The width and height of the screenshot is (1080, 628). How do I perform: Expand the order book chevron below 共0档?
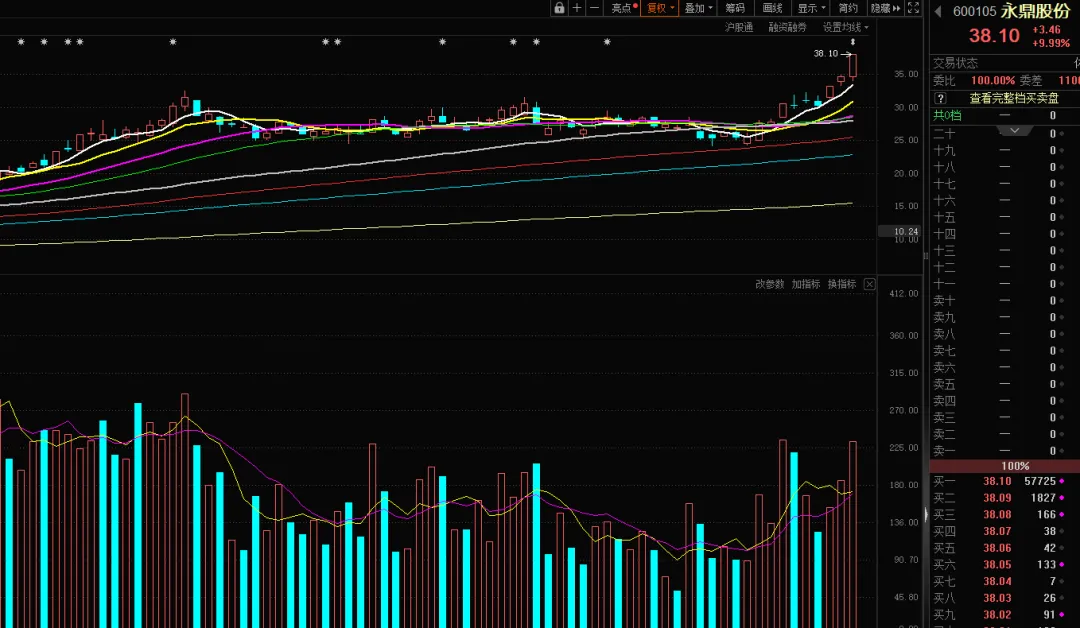[x=1015, y=130]
